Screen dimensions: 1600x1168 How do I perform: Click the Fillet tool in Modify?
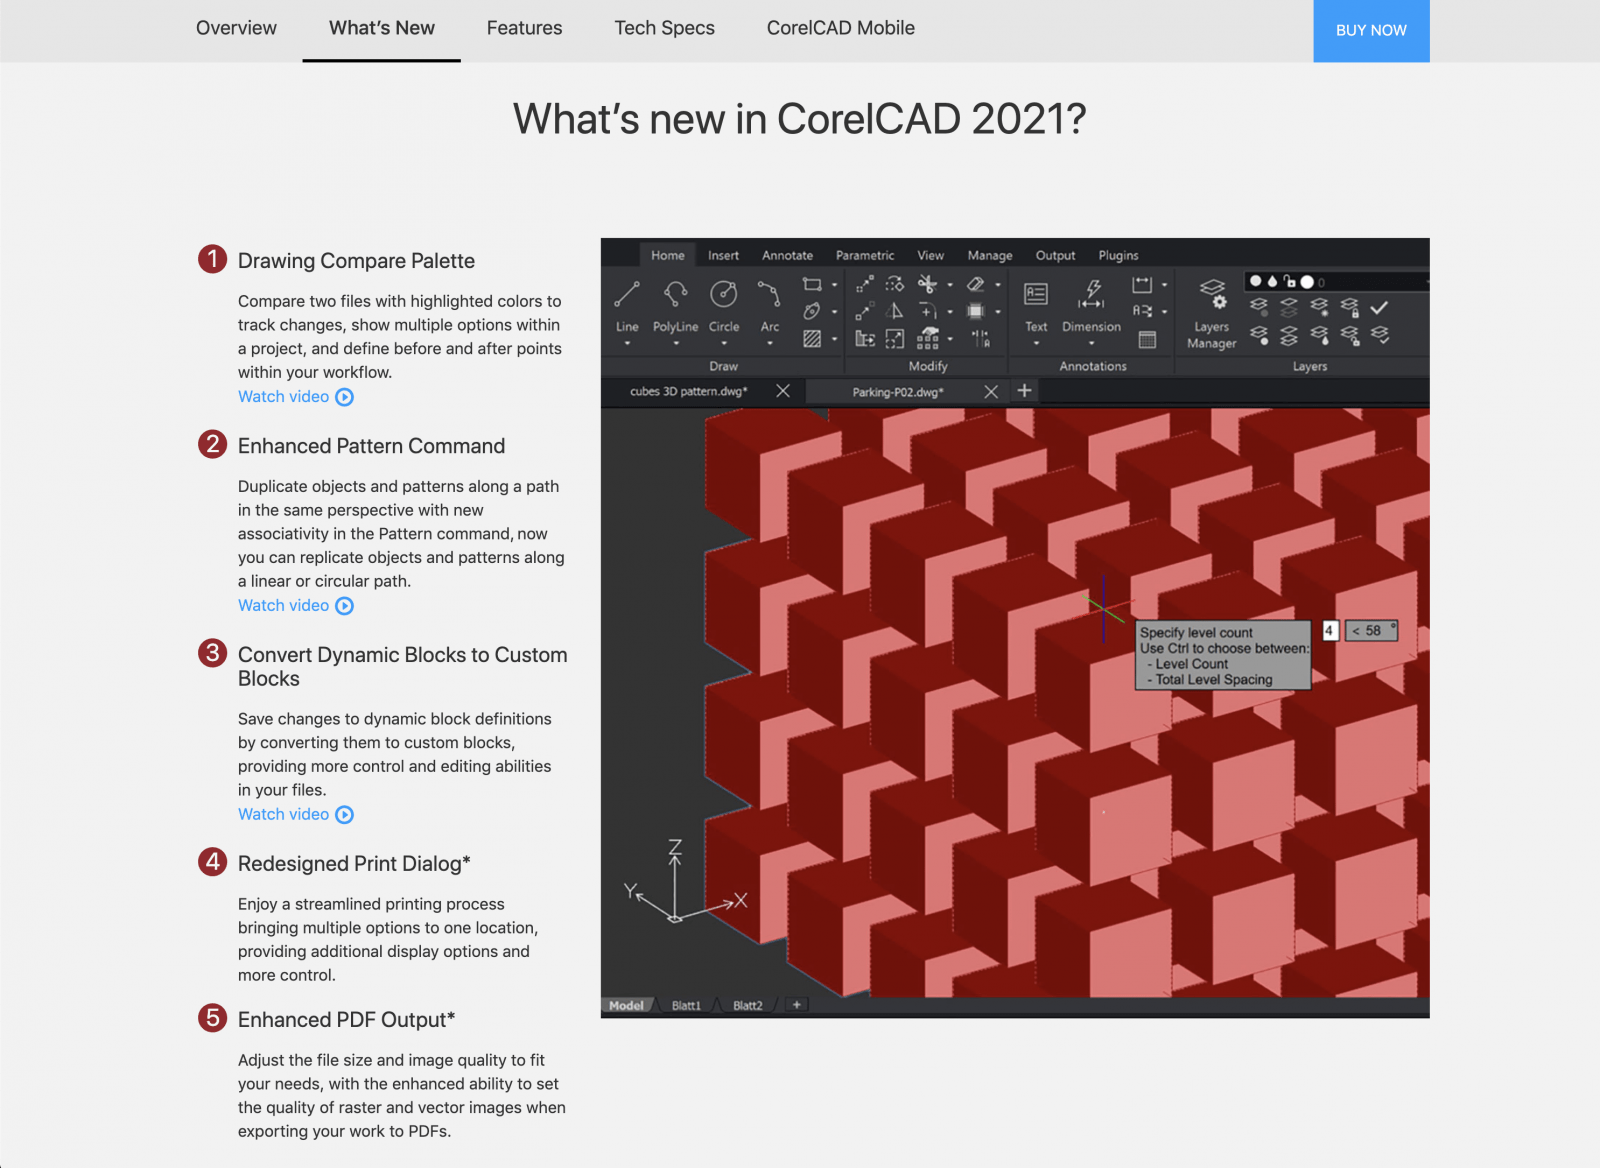(x=928, y=311)
